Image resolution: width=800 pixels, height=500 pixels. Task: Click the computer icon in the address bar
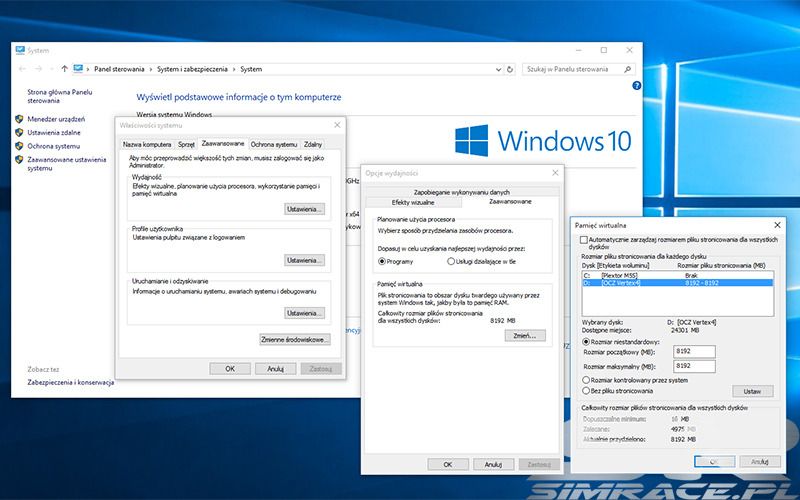point(79,69)
